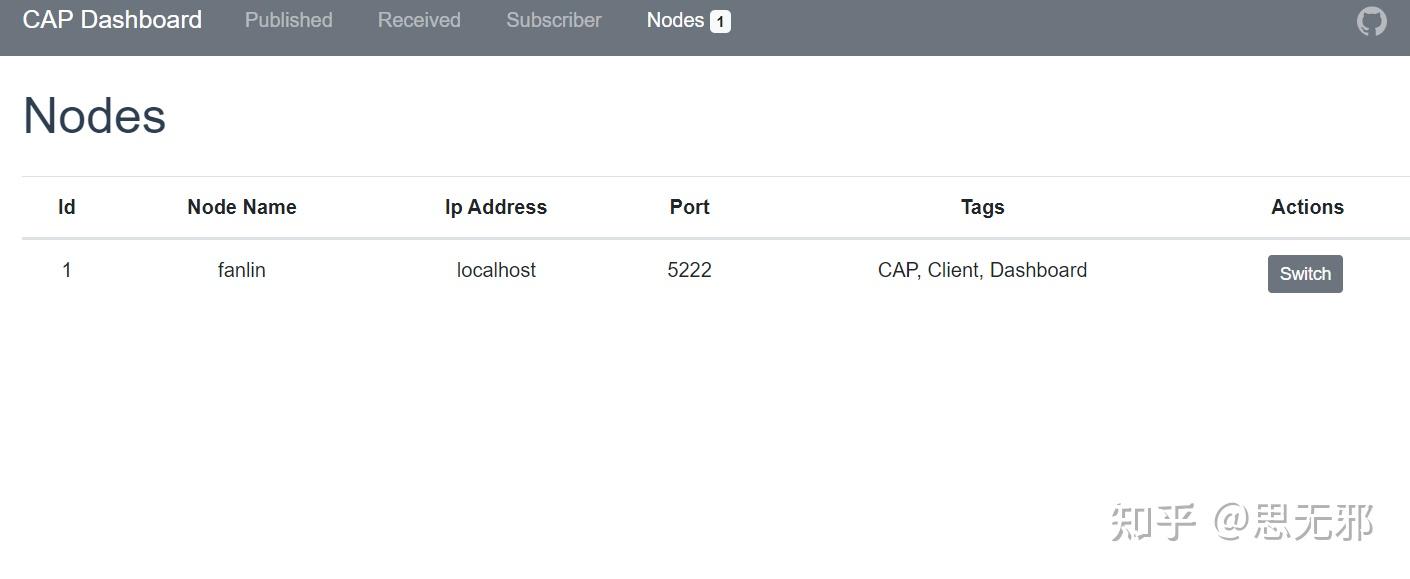Select the localhost address cell
The height and width of the screenshot is (579, 1410).
coord(496,269)
